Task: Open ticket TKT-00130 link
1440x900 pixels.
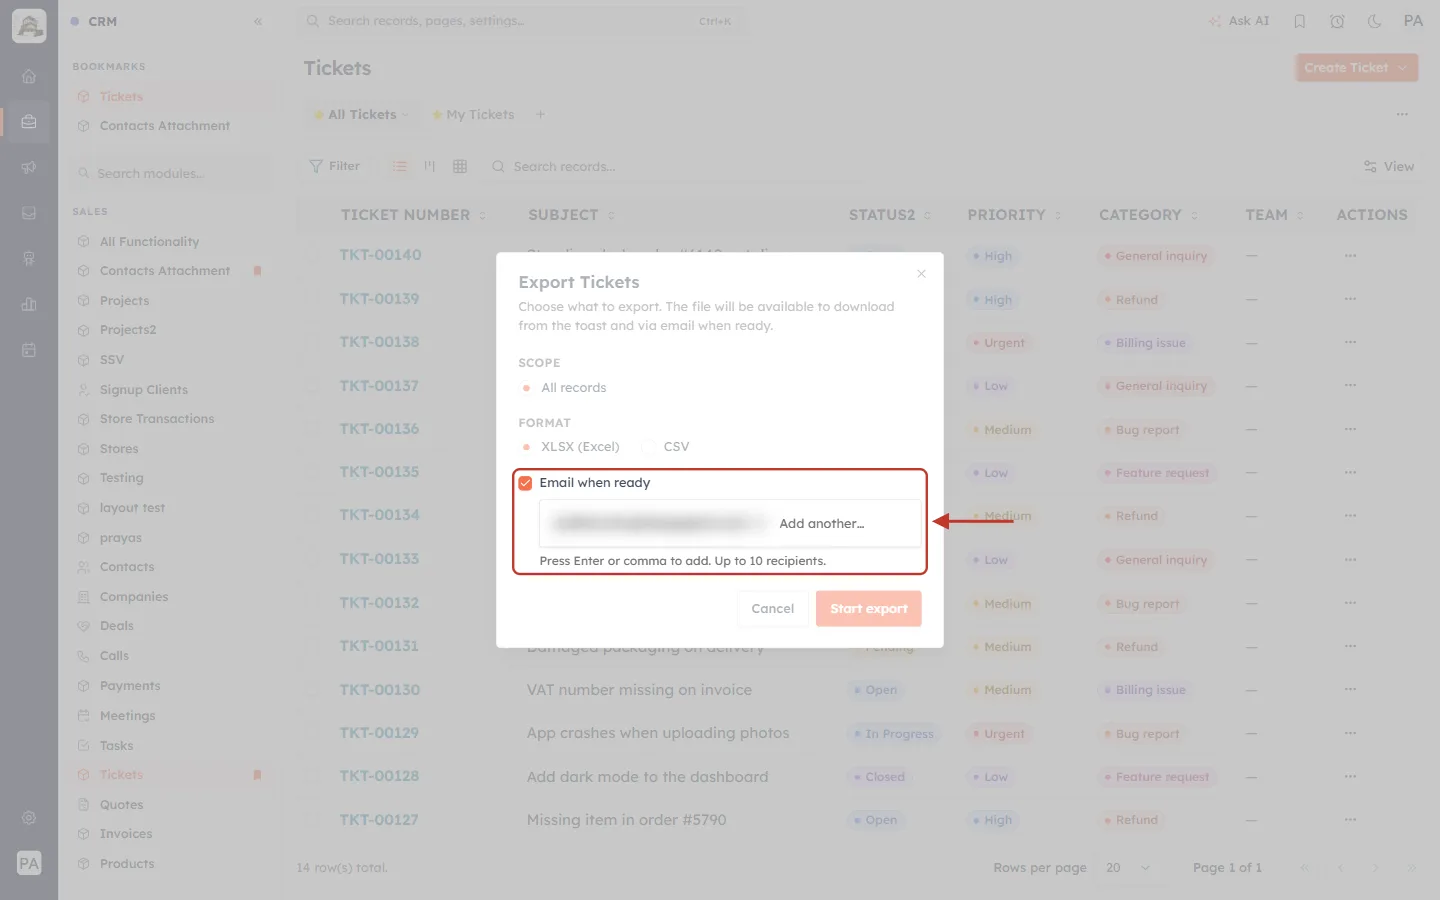Action: tap(379, 690)
